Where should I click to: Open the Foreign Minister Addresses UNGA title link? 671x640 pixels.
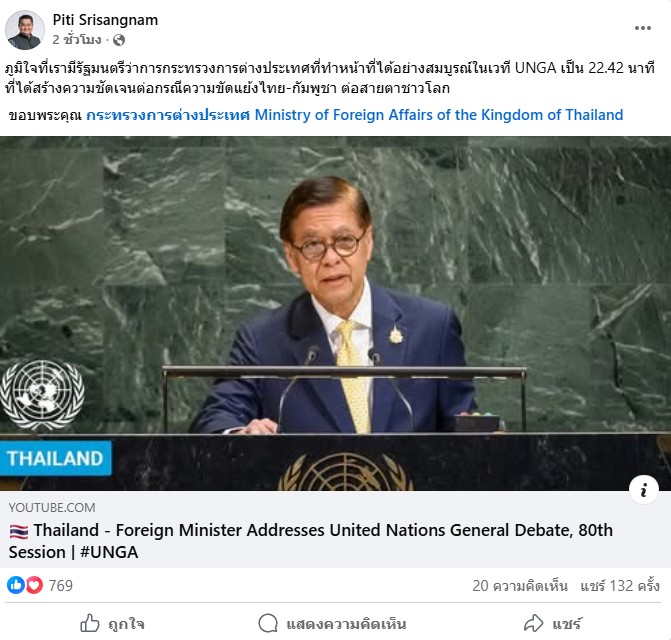point(311,541)
